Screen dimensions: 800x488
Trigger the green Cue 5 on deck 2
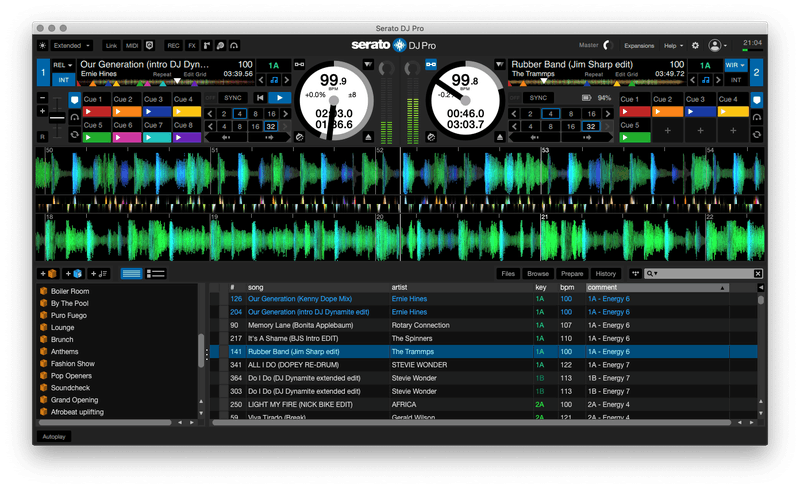[x=635, y=137]
